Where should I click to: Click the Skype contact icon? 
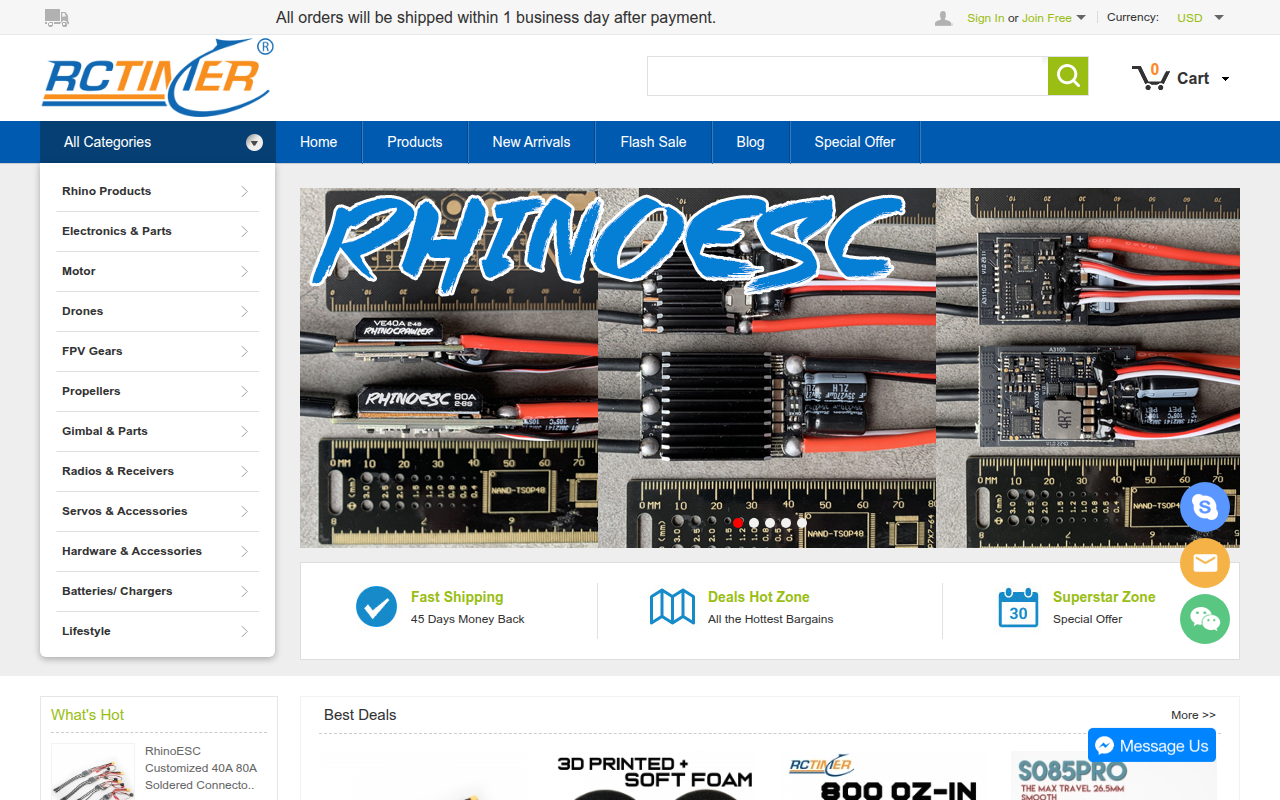coord(1205,507)
